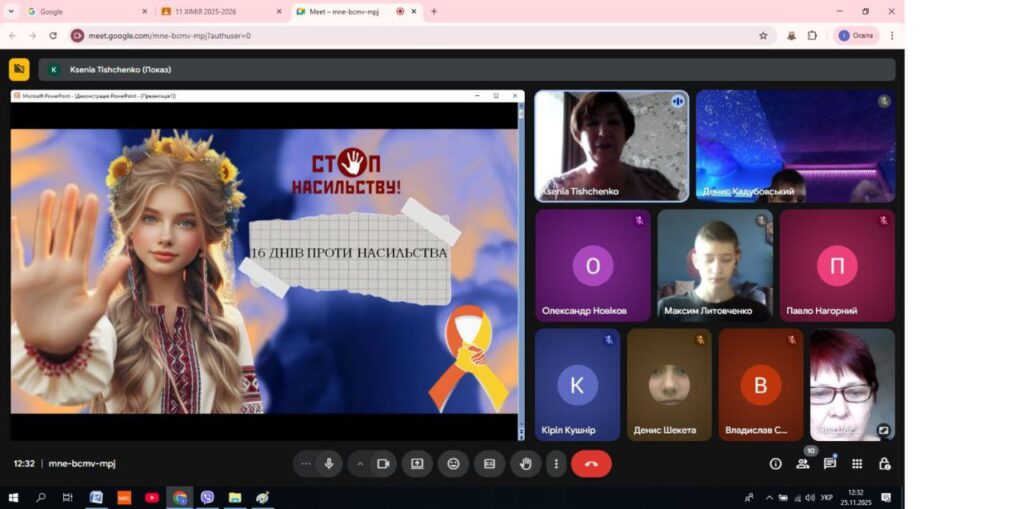Open the chat messages panel
Screen dimensions: 1024x509
(829, 464)
